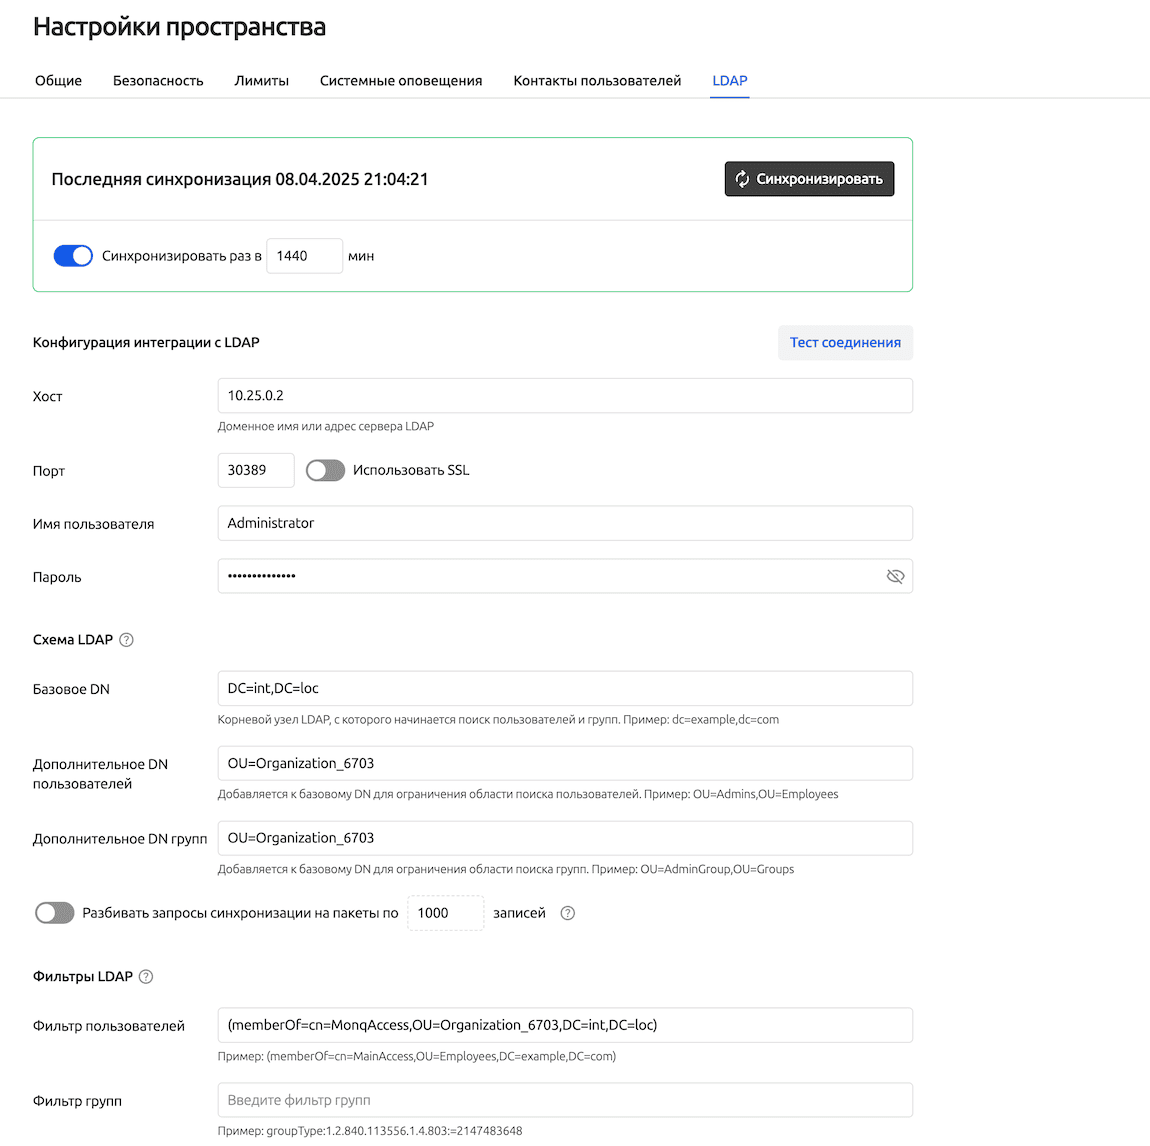Open the Безопасность tab
1150x1146 pixels.
point(158,81)
